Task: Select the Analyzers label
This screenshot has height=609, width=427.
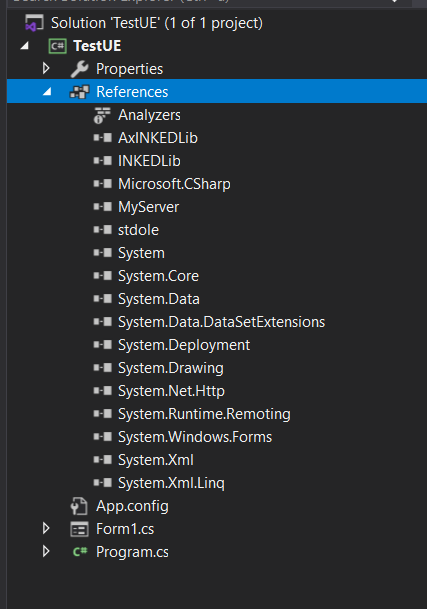Action: pyautogui.click(x=149, y=115)
